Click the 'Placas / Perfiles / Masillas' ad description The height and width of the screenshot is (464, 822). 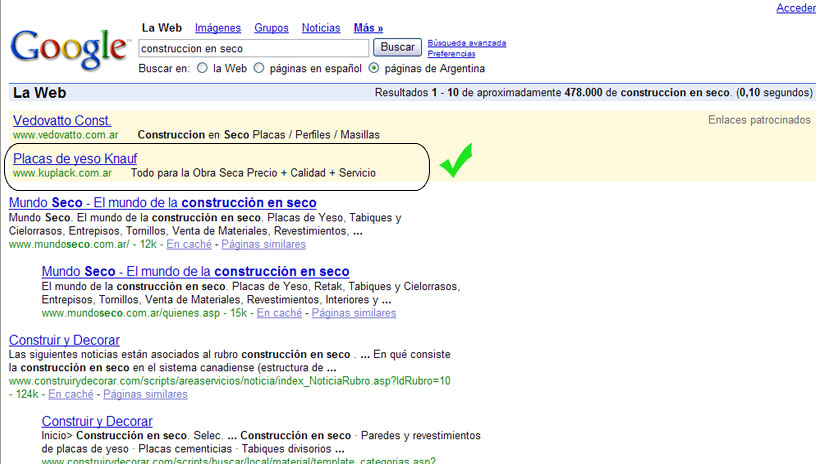pos(316,135)
